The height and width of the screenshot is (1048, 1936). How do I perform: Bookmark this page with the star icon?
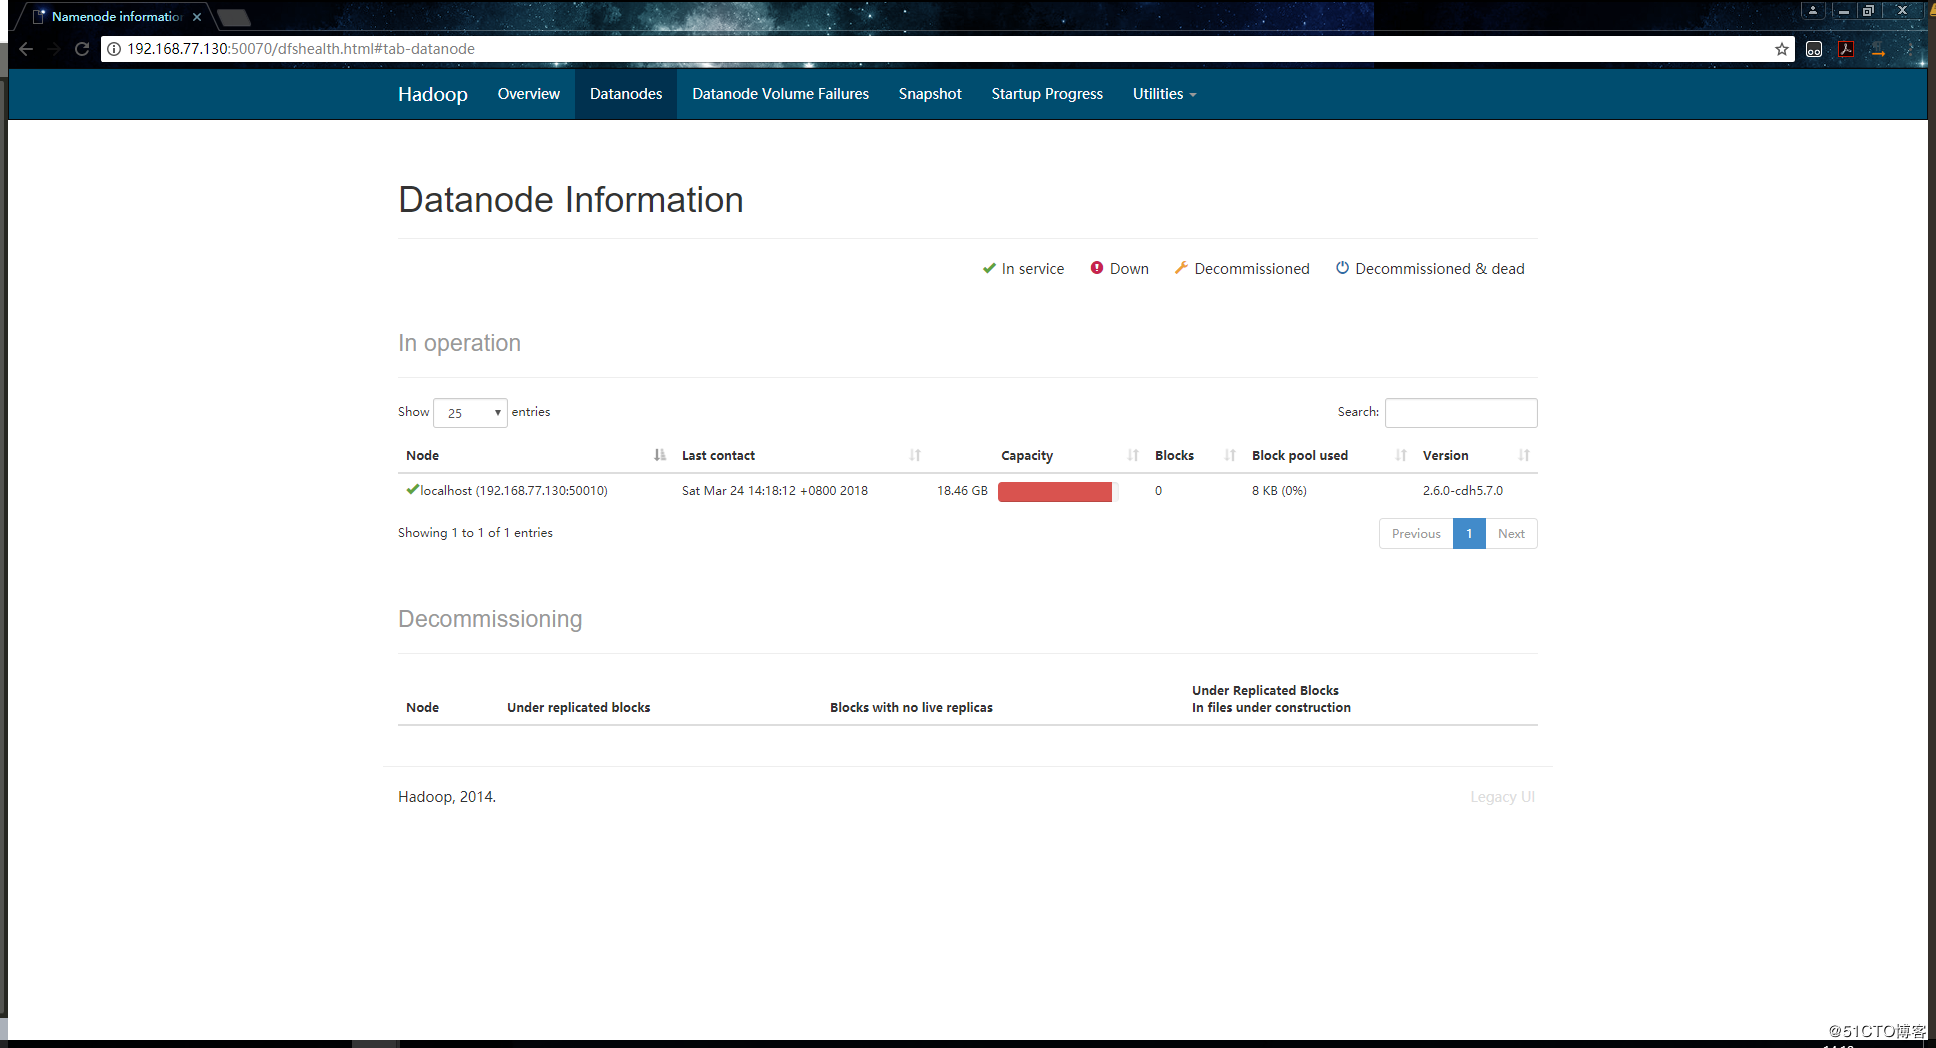1782,49
